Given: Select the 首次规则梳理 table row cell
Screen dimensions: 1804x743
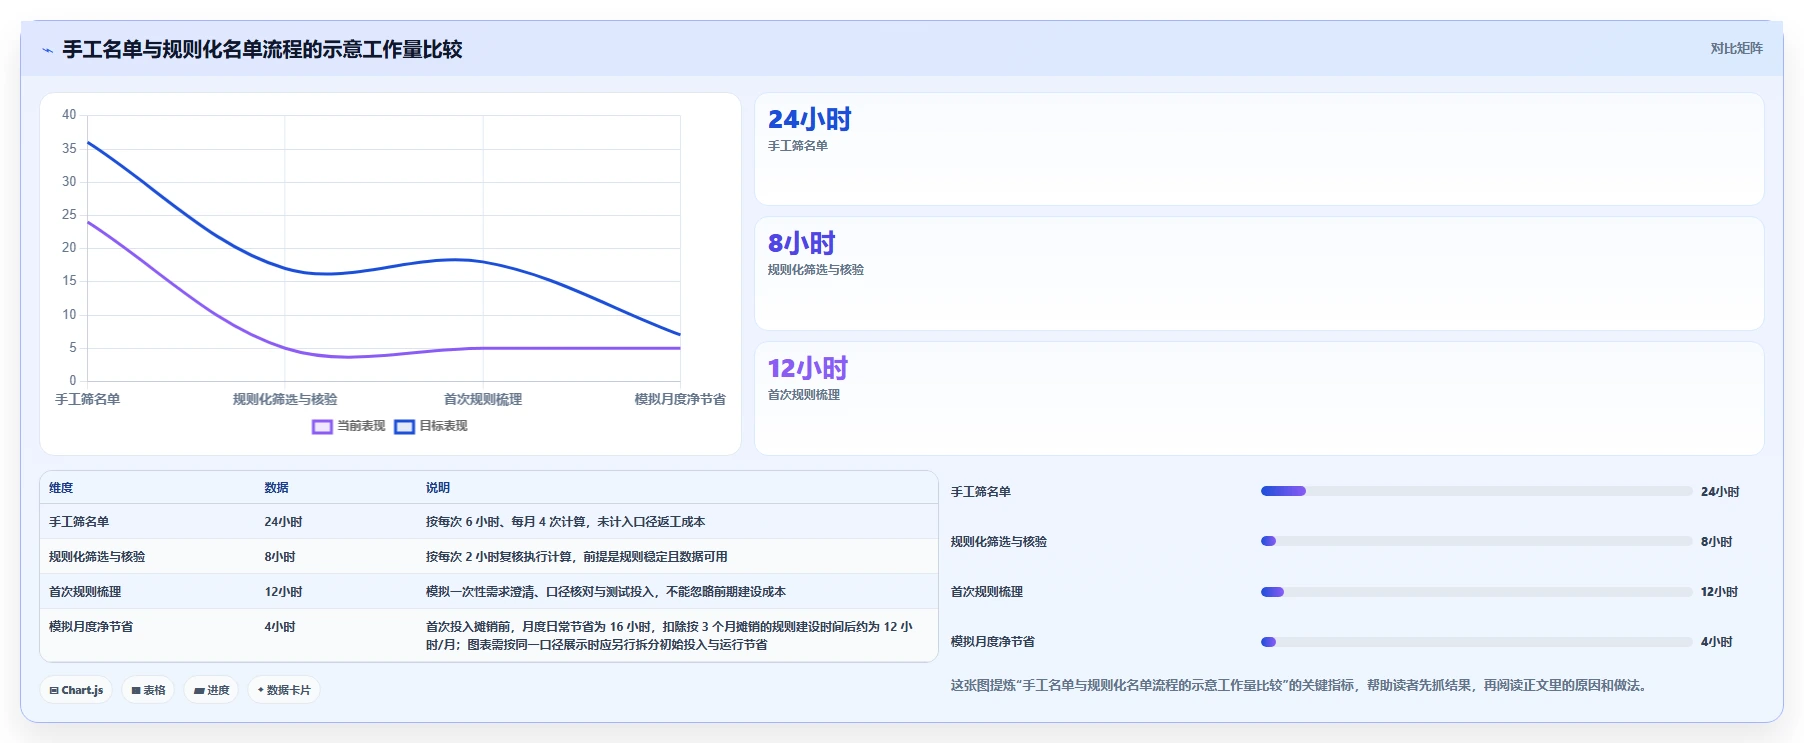Looking at the screenshot, I should (85, 592).
